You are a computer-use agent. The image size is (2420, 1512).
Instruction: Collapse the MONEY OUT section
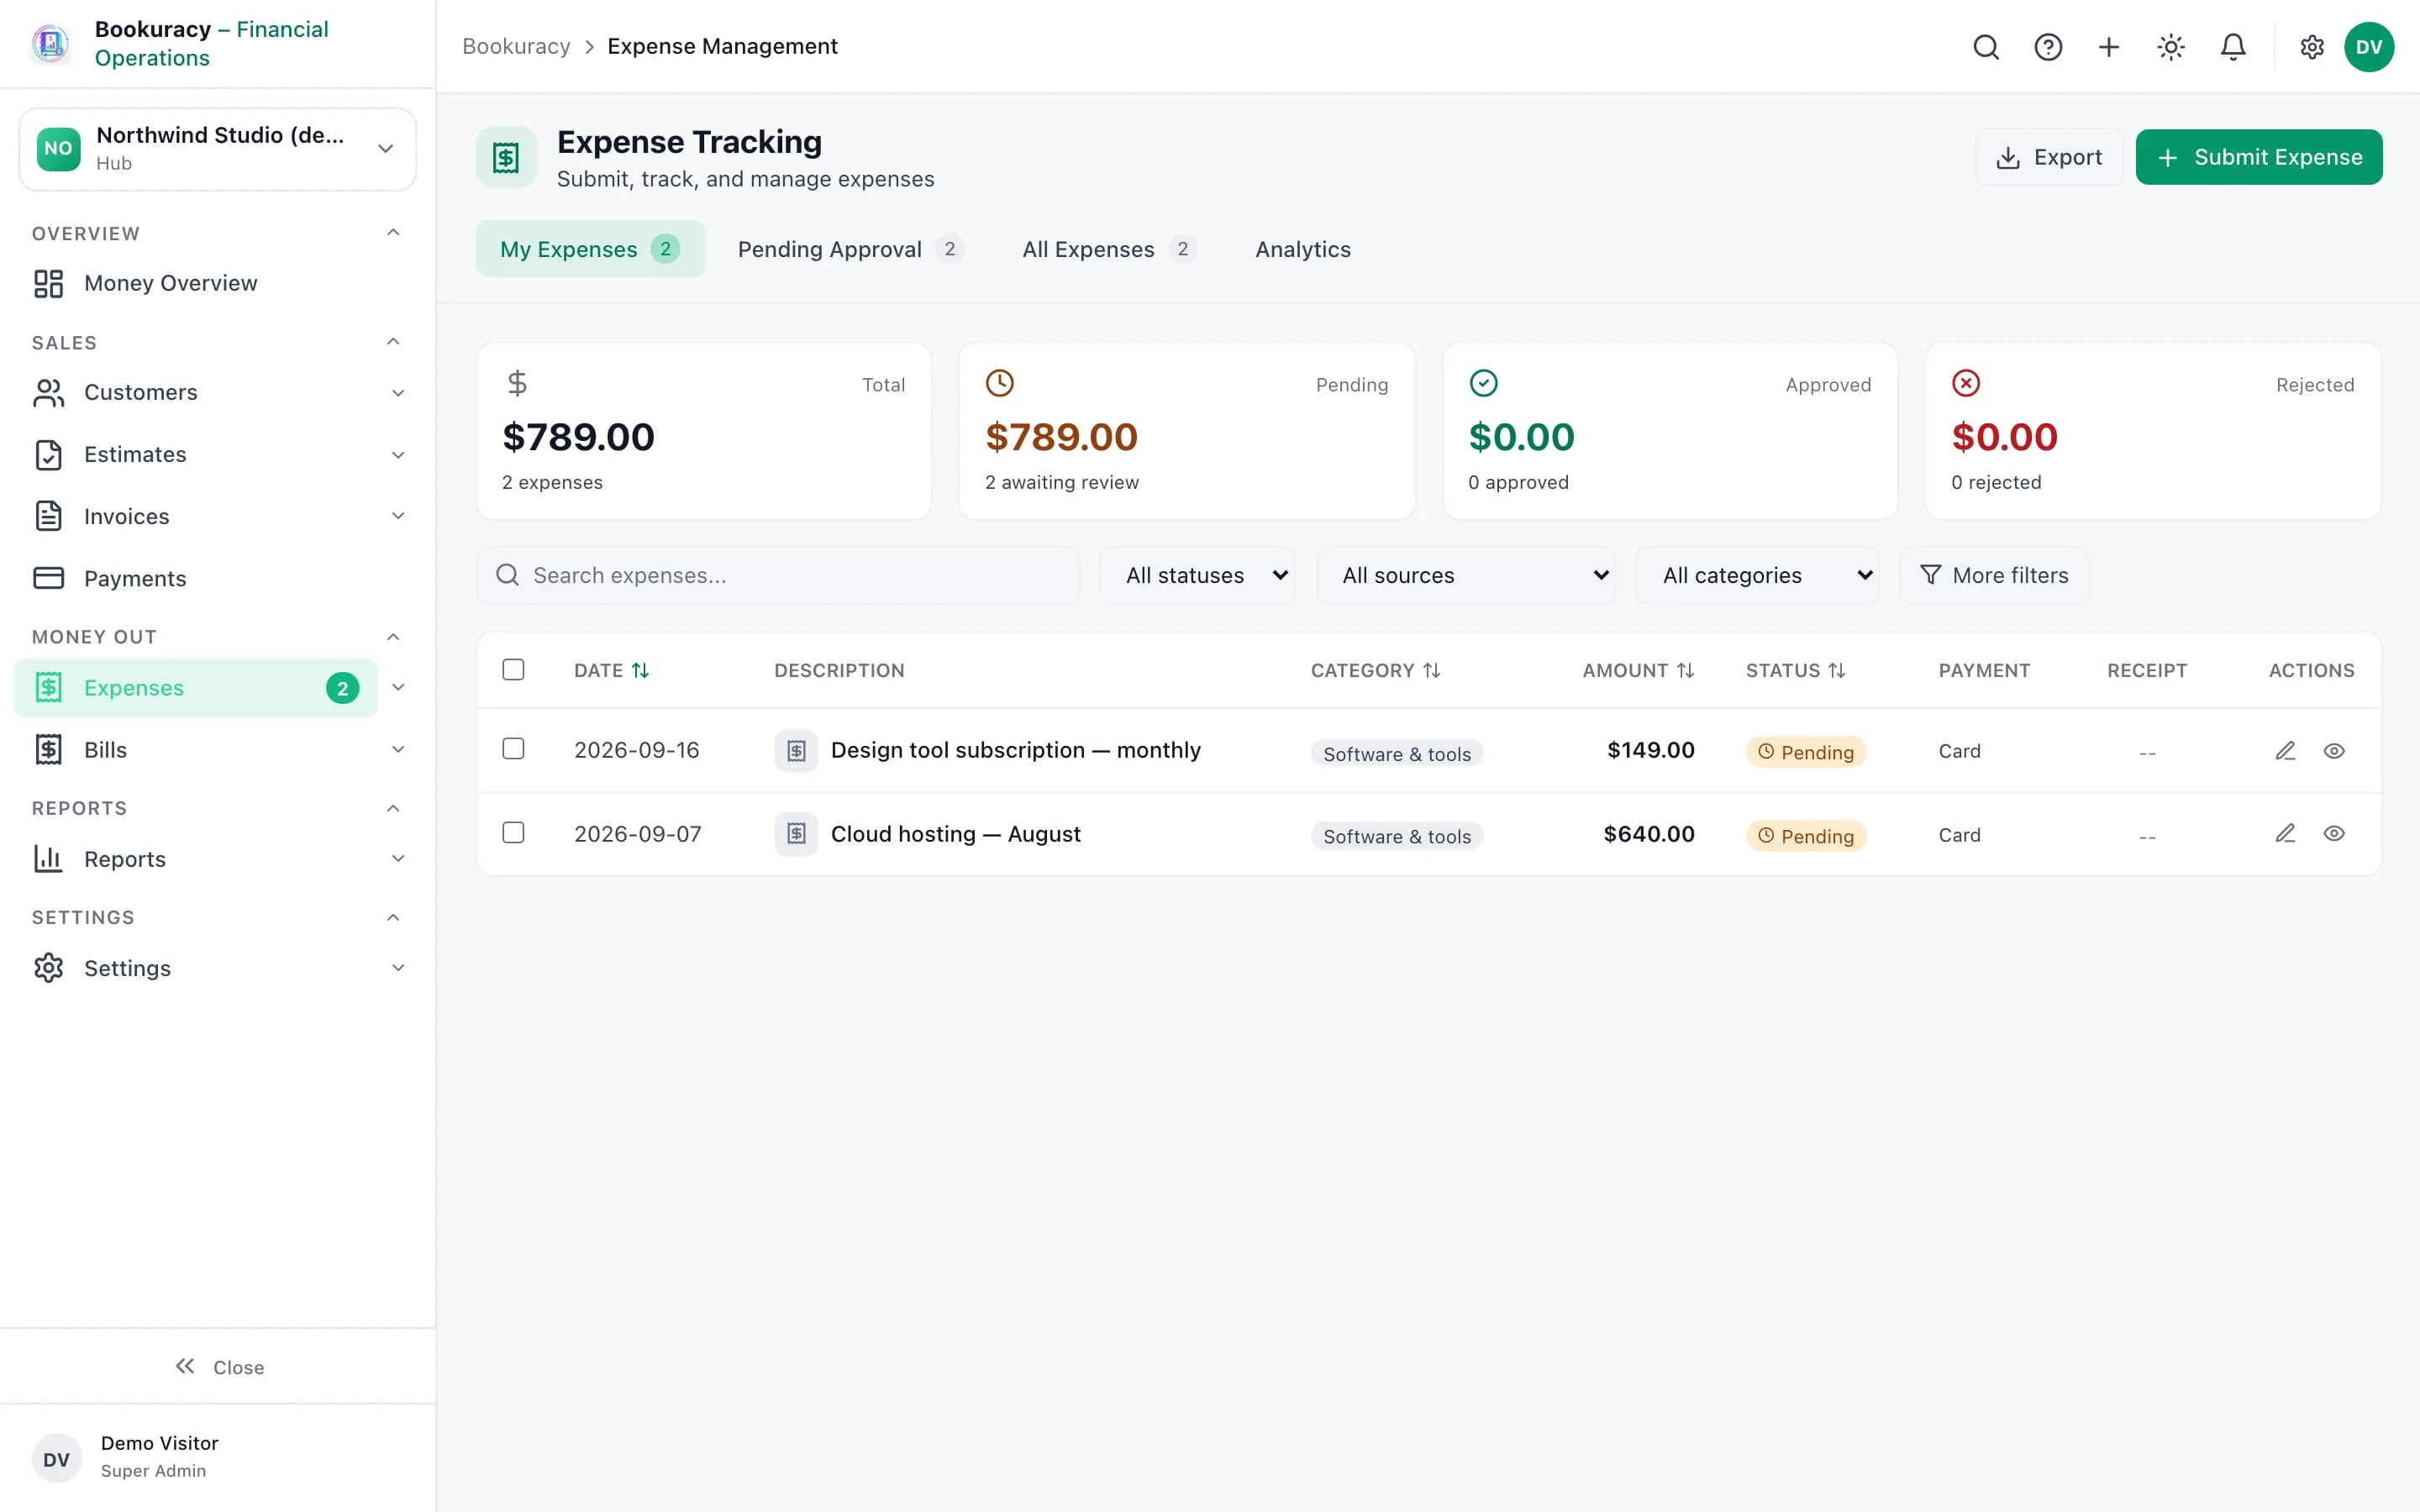pyautogui.click(x=393, y=637)
